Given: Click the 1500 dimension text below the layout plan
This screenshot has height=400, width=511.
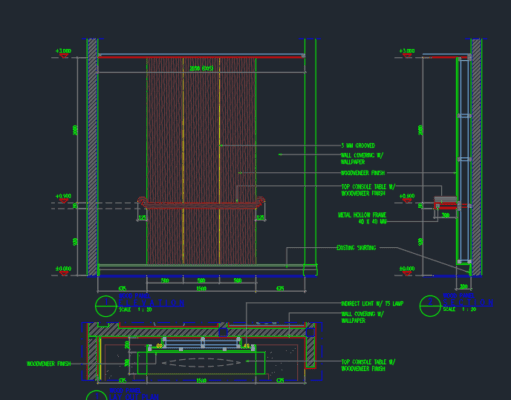Looking at the screenshot, I should [201, 380].
